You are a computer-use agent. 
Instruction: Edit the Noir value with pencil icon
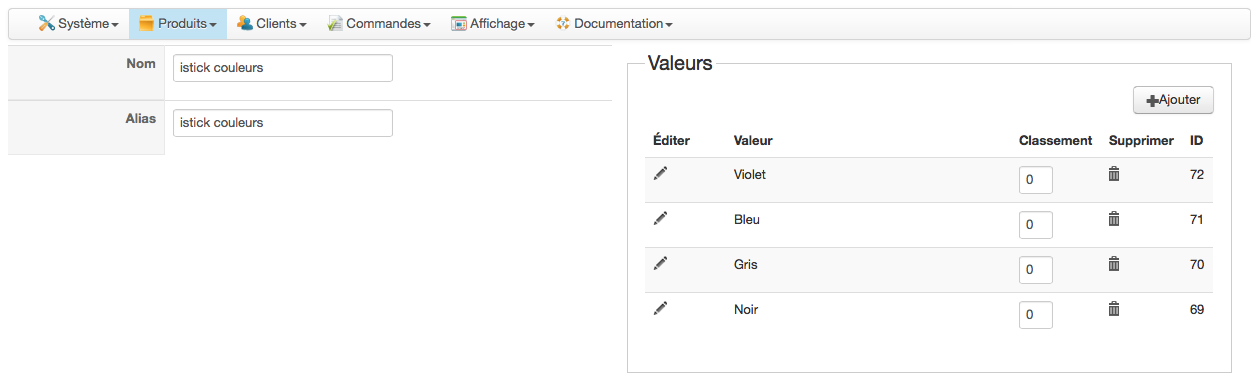tap(660, 308)
